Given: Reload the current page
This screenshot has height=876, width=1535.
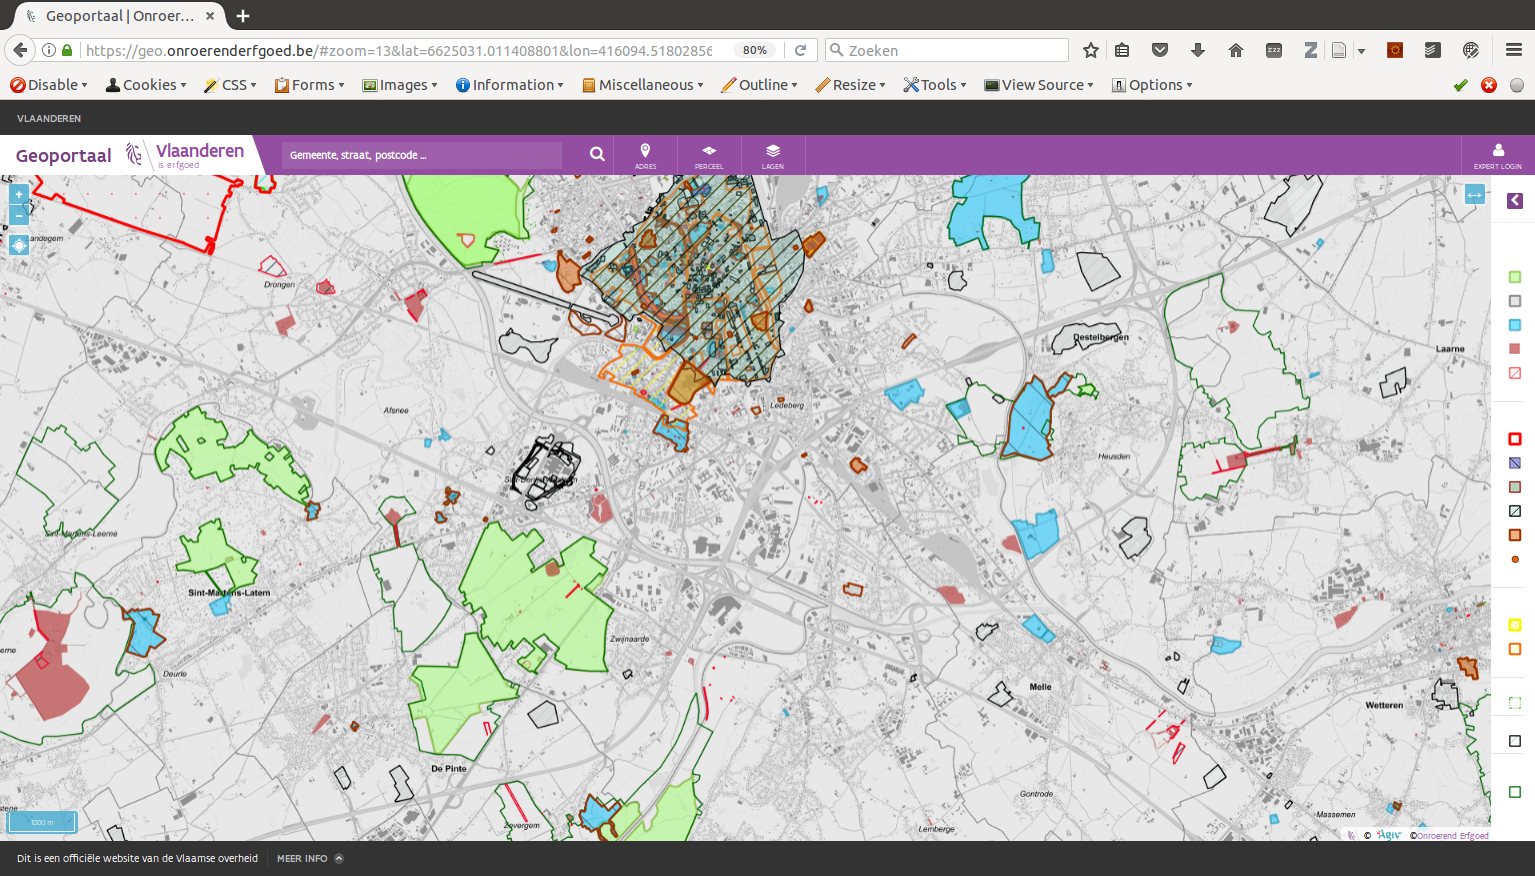Looking at the screenshot, I should [800, 50].
